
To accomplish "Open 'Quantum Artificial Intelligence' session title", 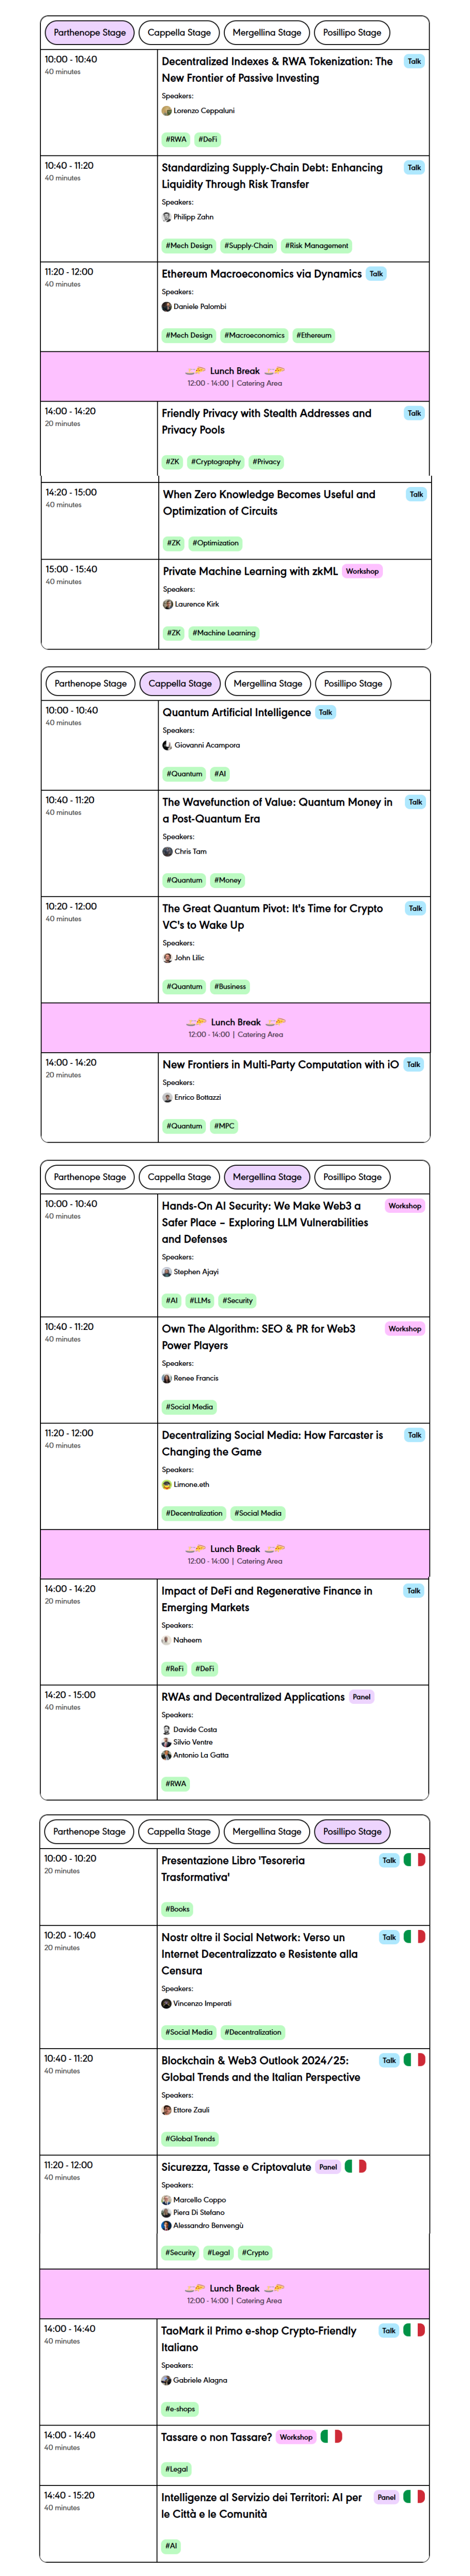I will coord(237,713).
